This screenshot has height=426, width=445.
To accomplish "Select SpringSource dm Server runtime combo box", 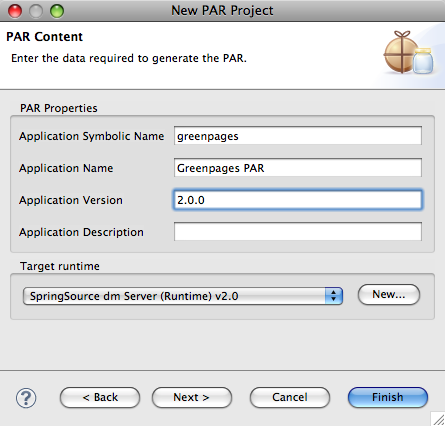I will click(x=183, y=296).
